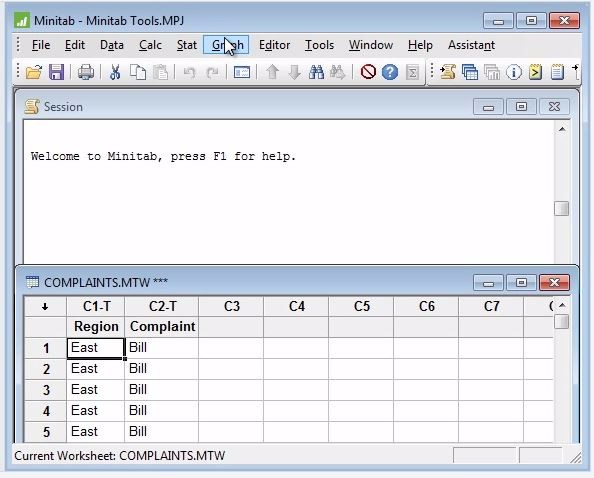Screen dimensions: 594x478
Task: Select the C4 column header
Action: (x=296, y=306)
